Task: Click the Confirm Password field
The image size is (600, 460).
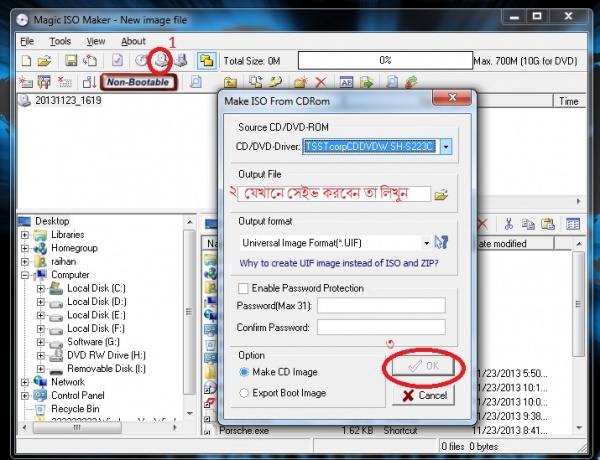Action: click(x=381, y=327)
